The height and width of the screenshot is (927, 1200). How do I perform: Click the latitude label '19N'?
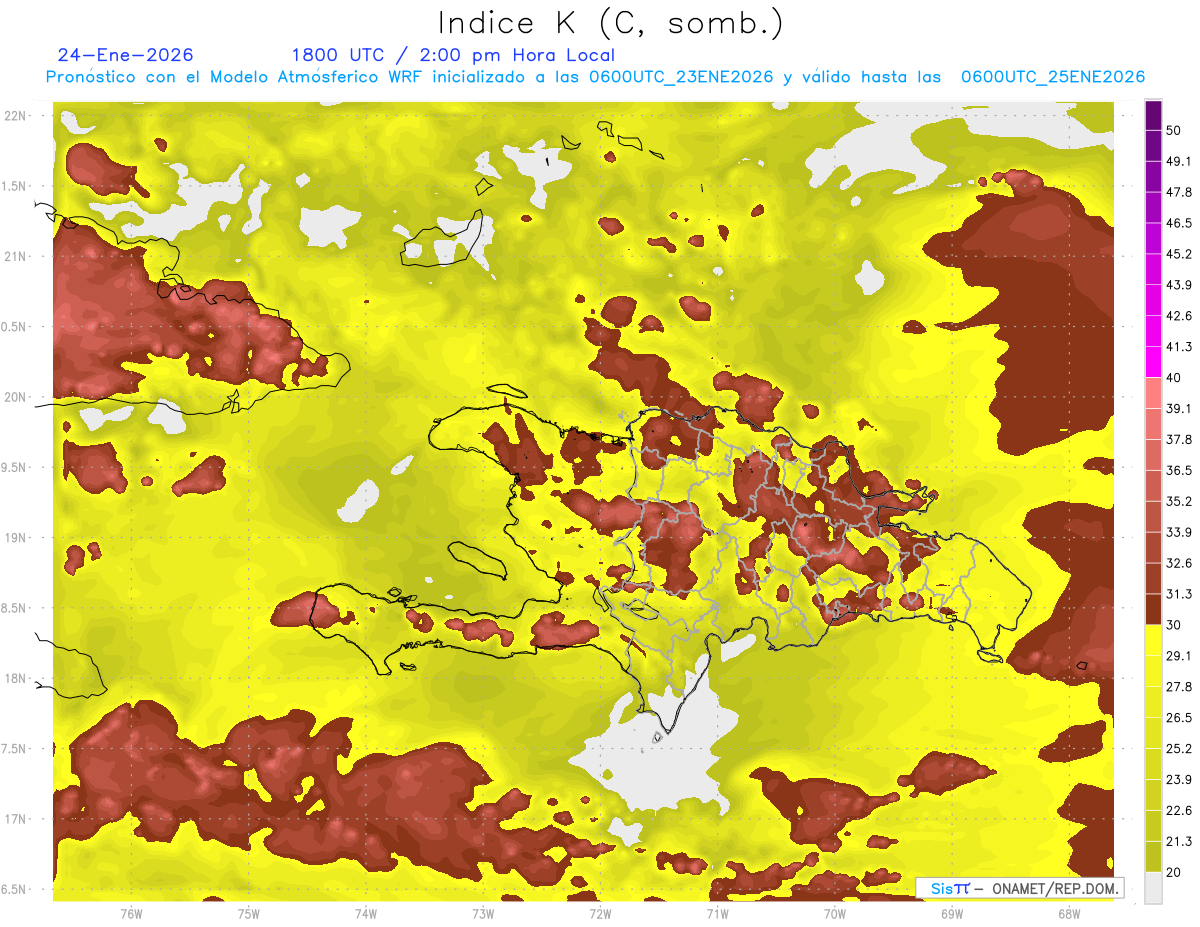(x=14, y=537)
